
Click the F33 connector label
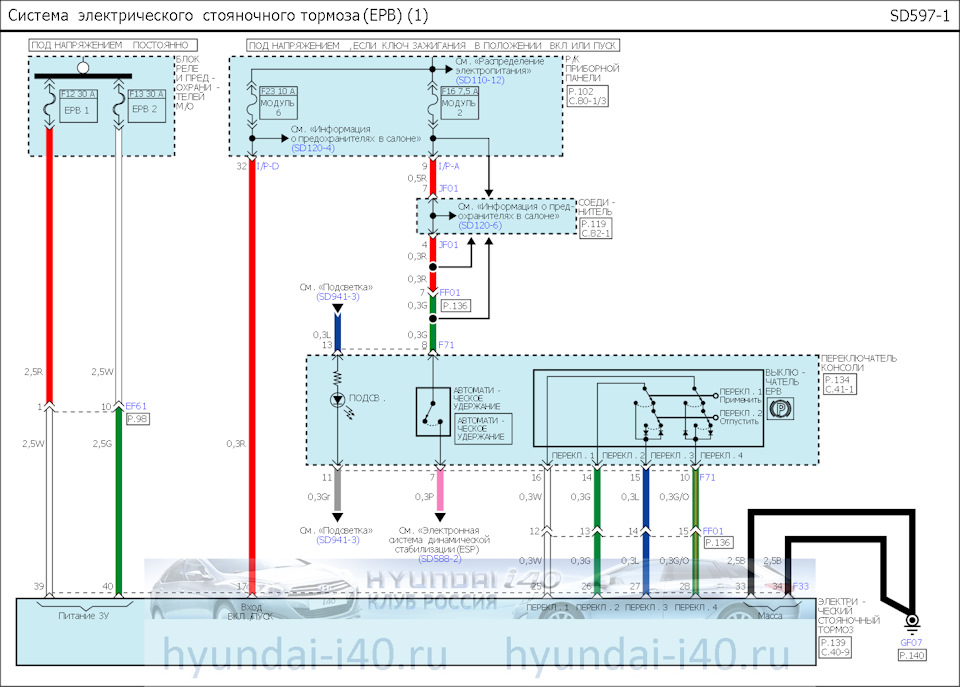801,586
